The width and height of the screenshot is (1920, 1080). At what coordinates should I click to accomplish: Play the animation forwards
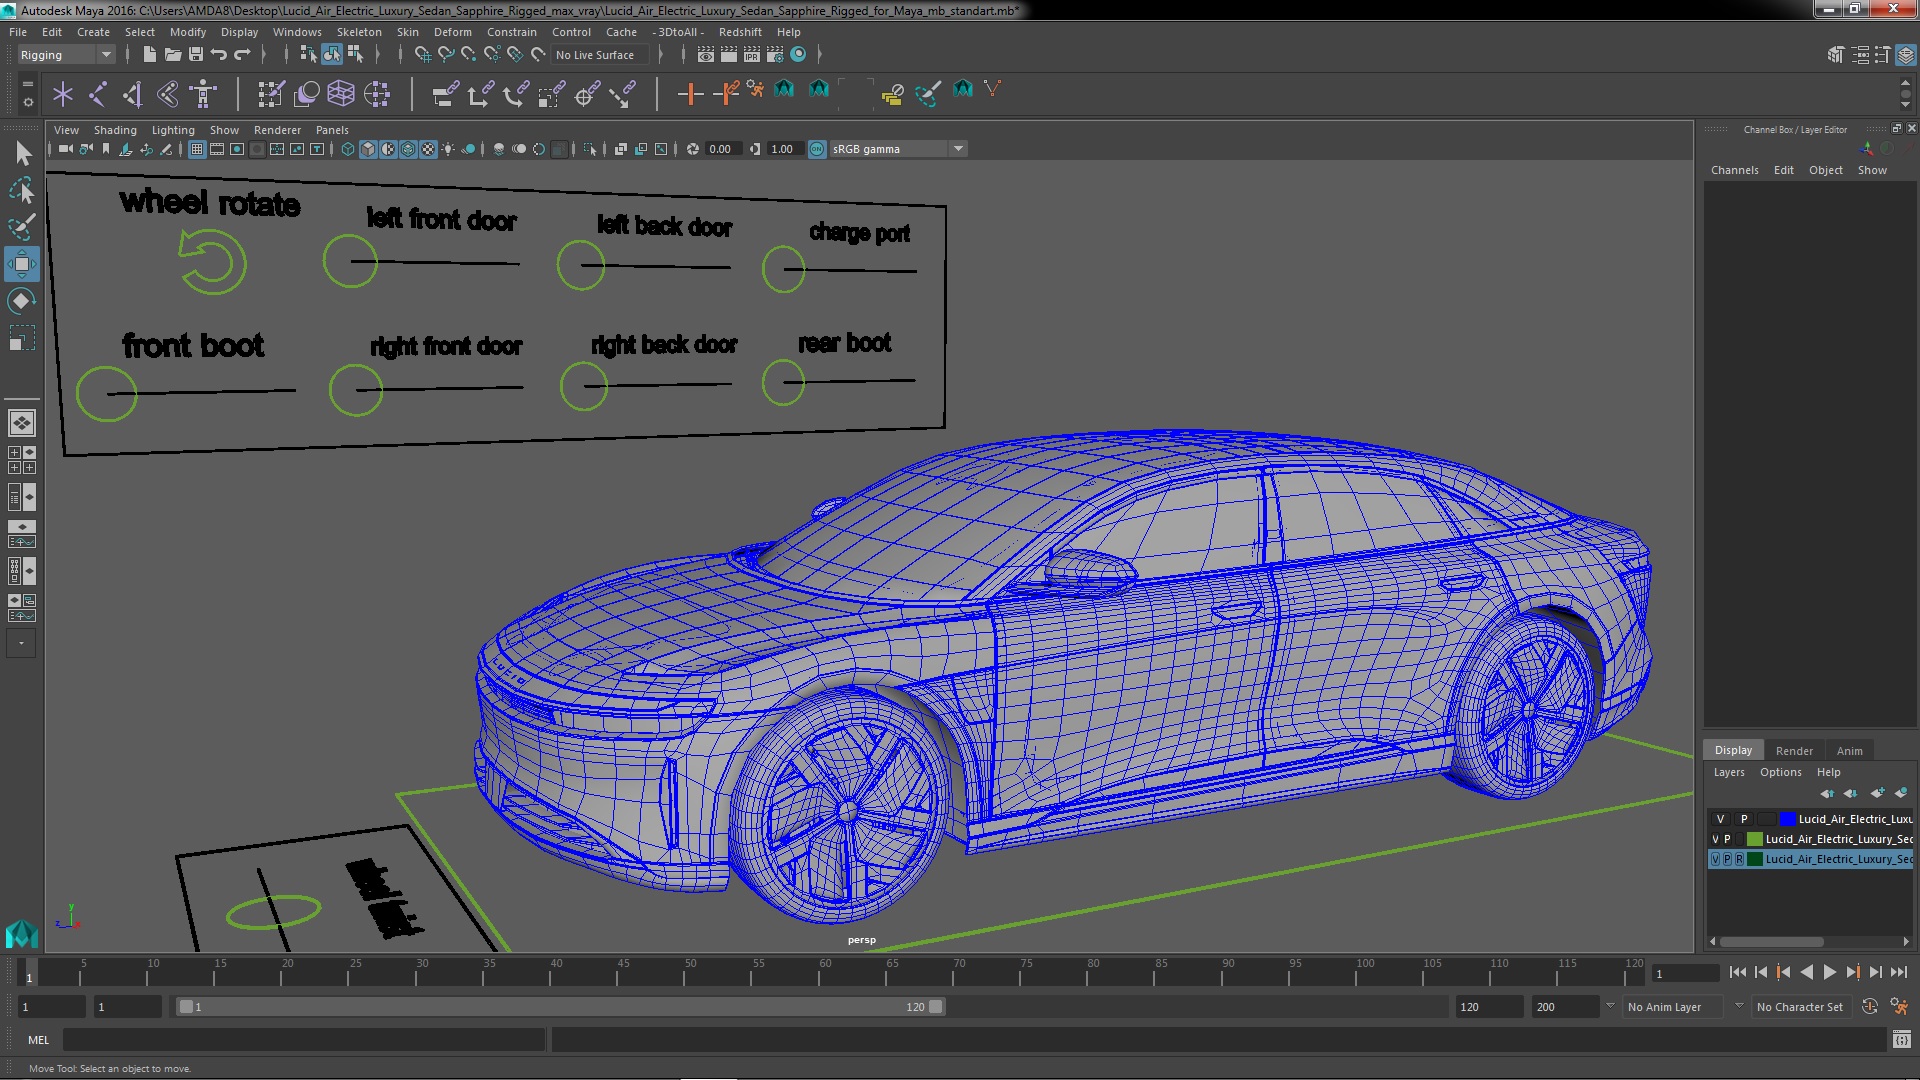[1829, 972]
